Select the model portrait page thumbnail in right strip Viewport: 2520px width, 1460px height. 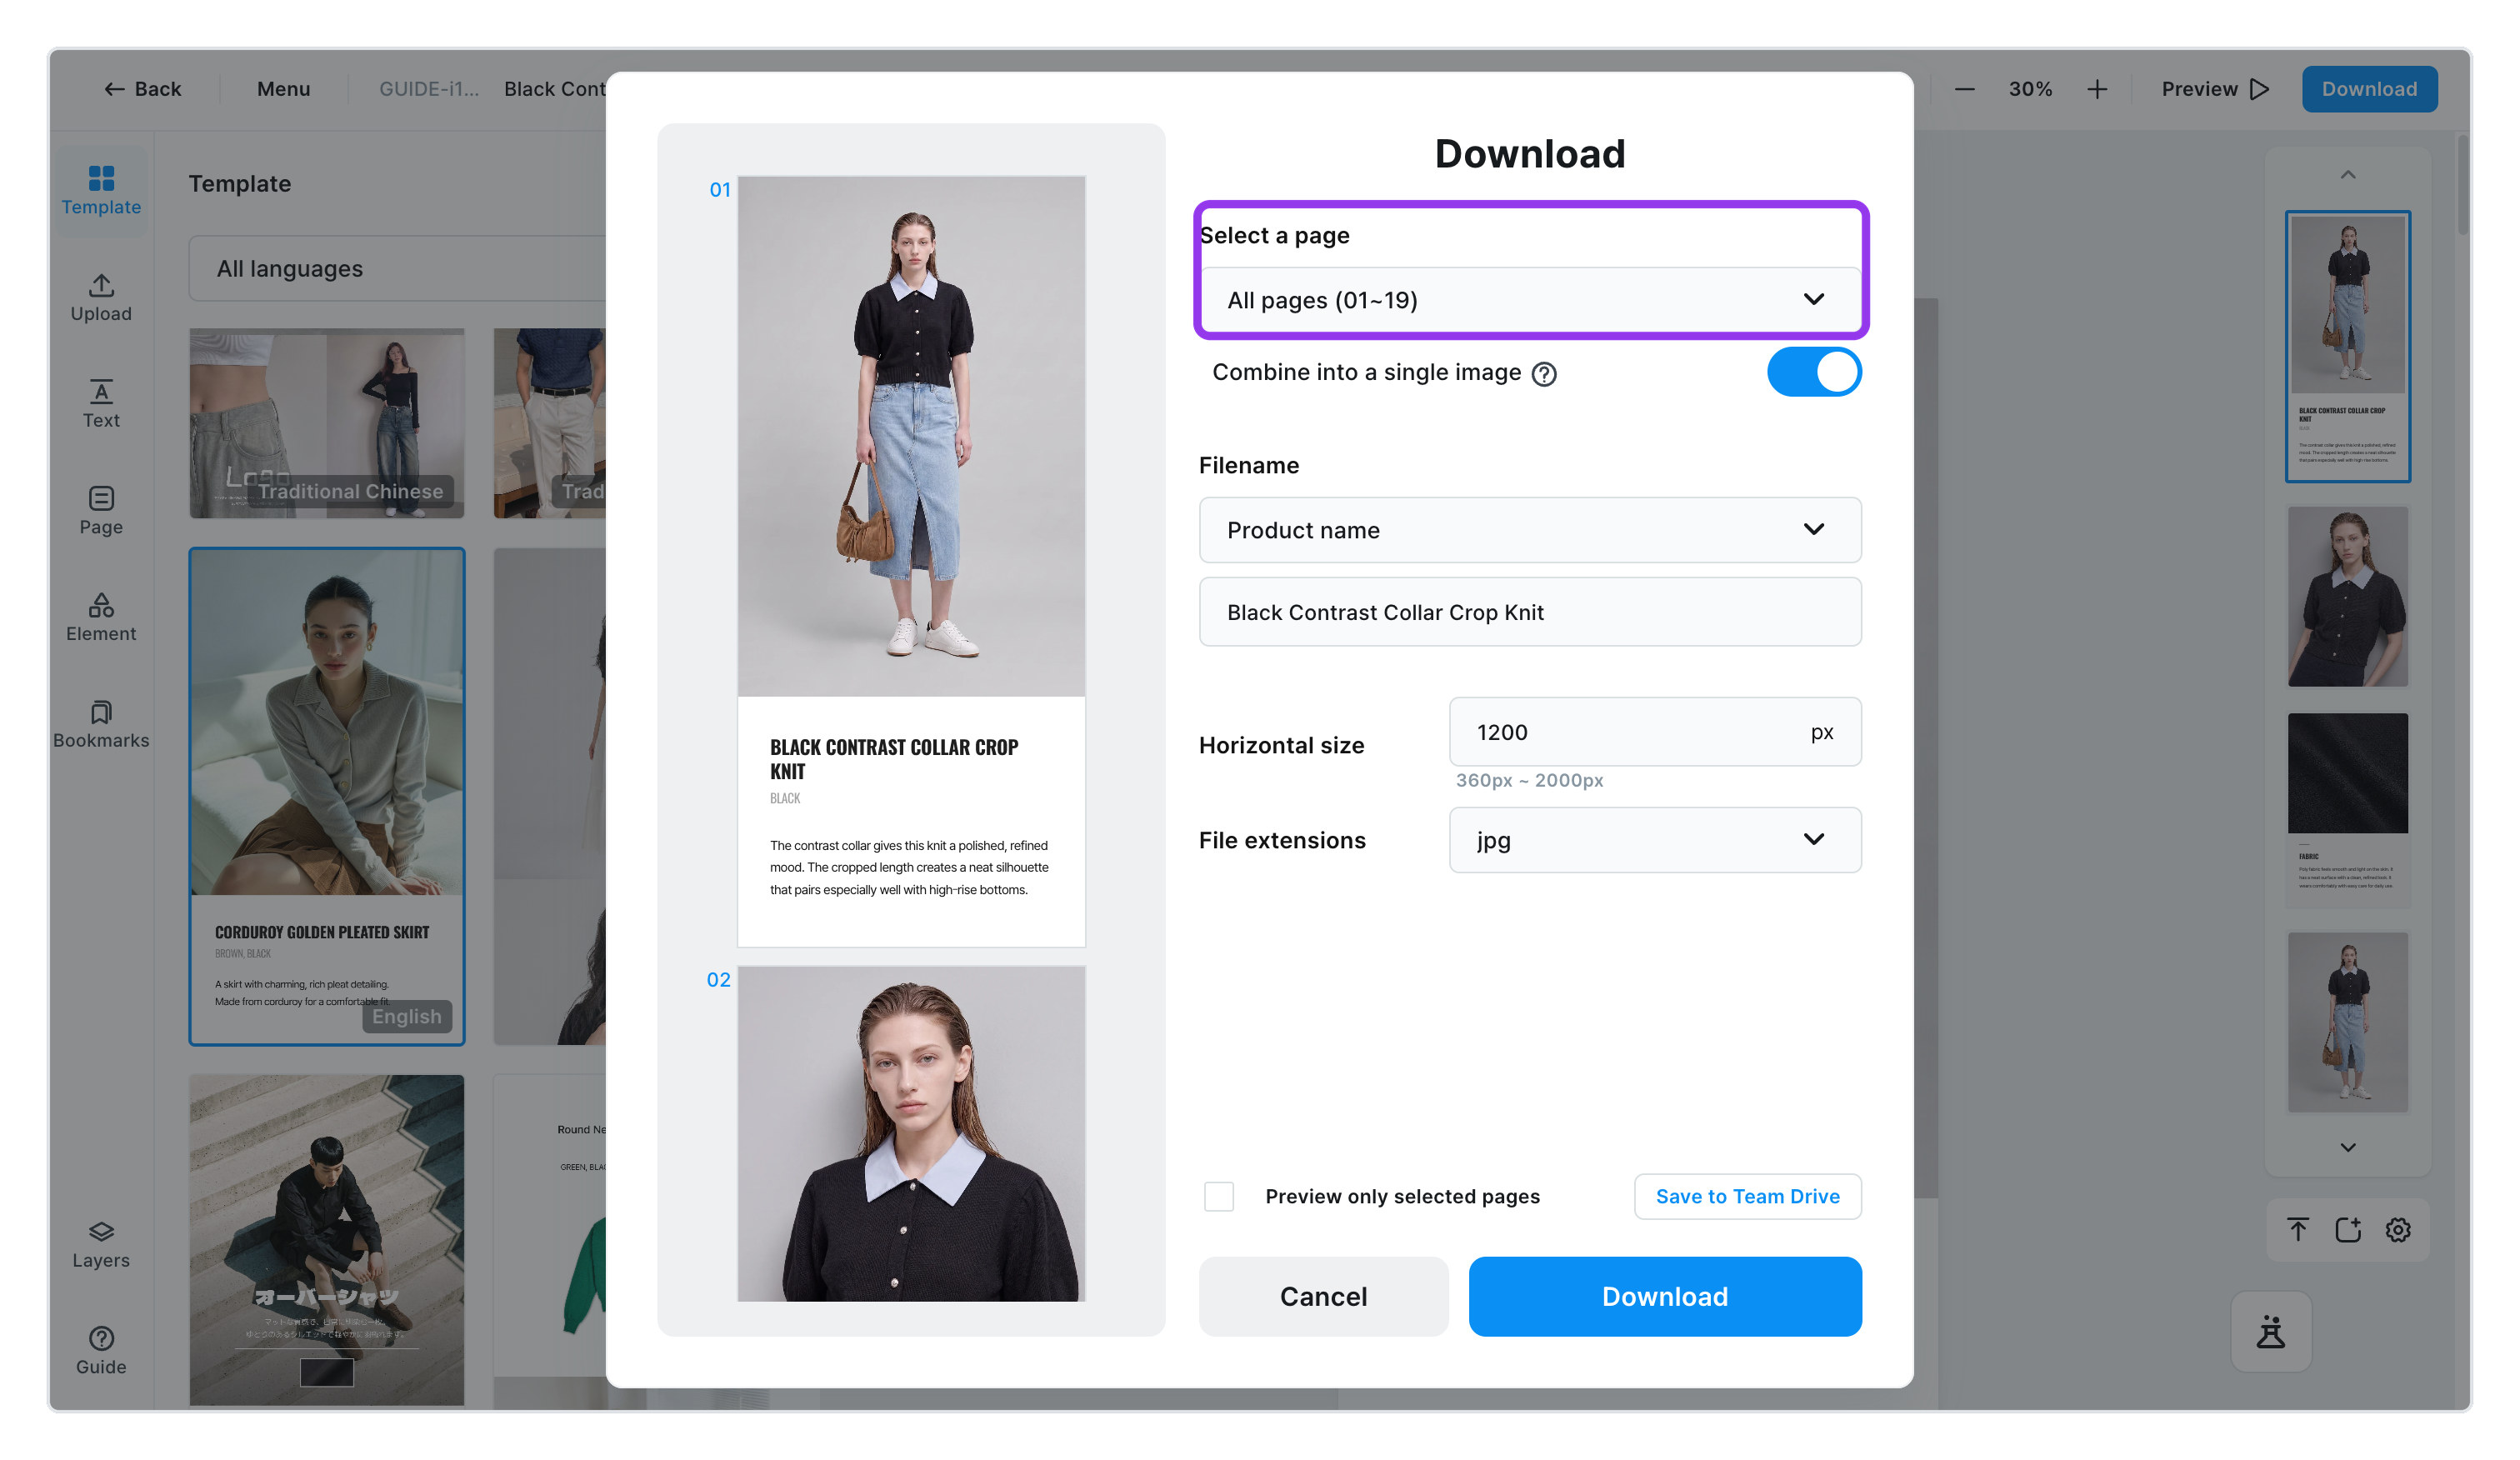(x=2347, y=596)
